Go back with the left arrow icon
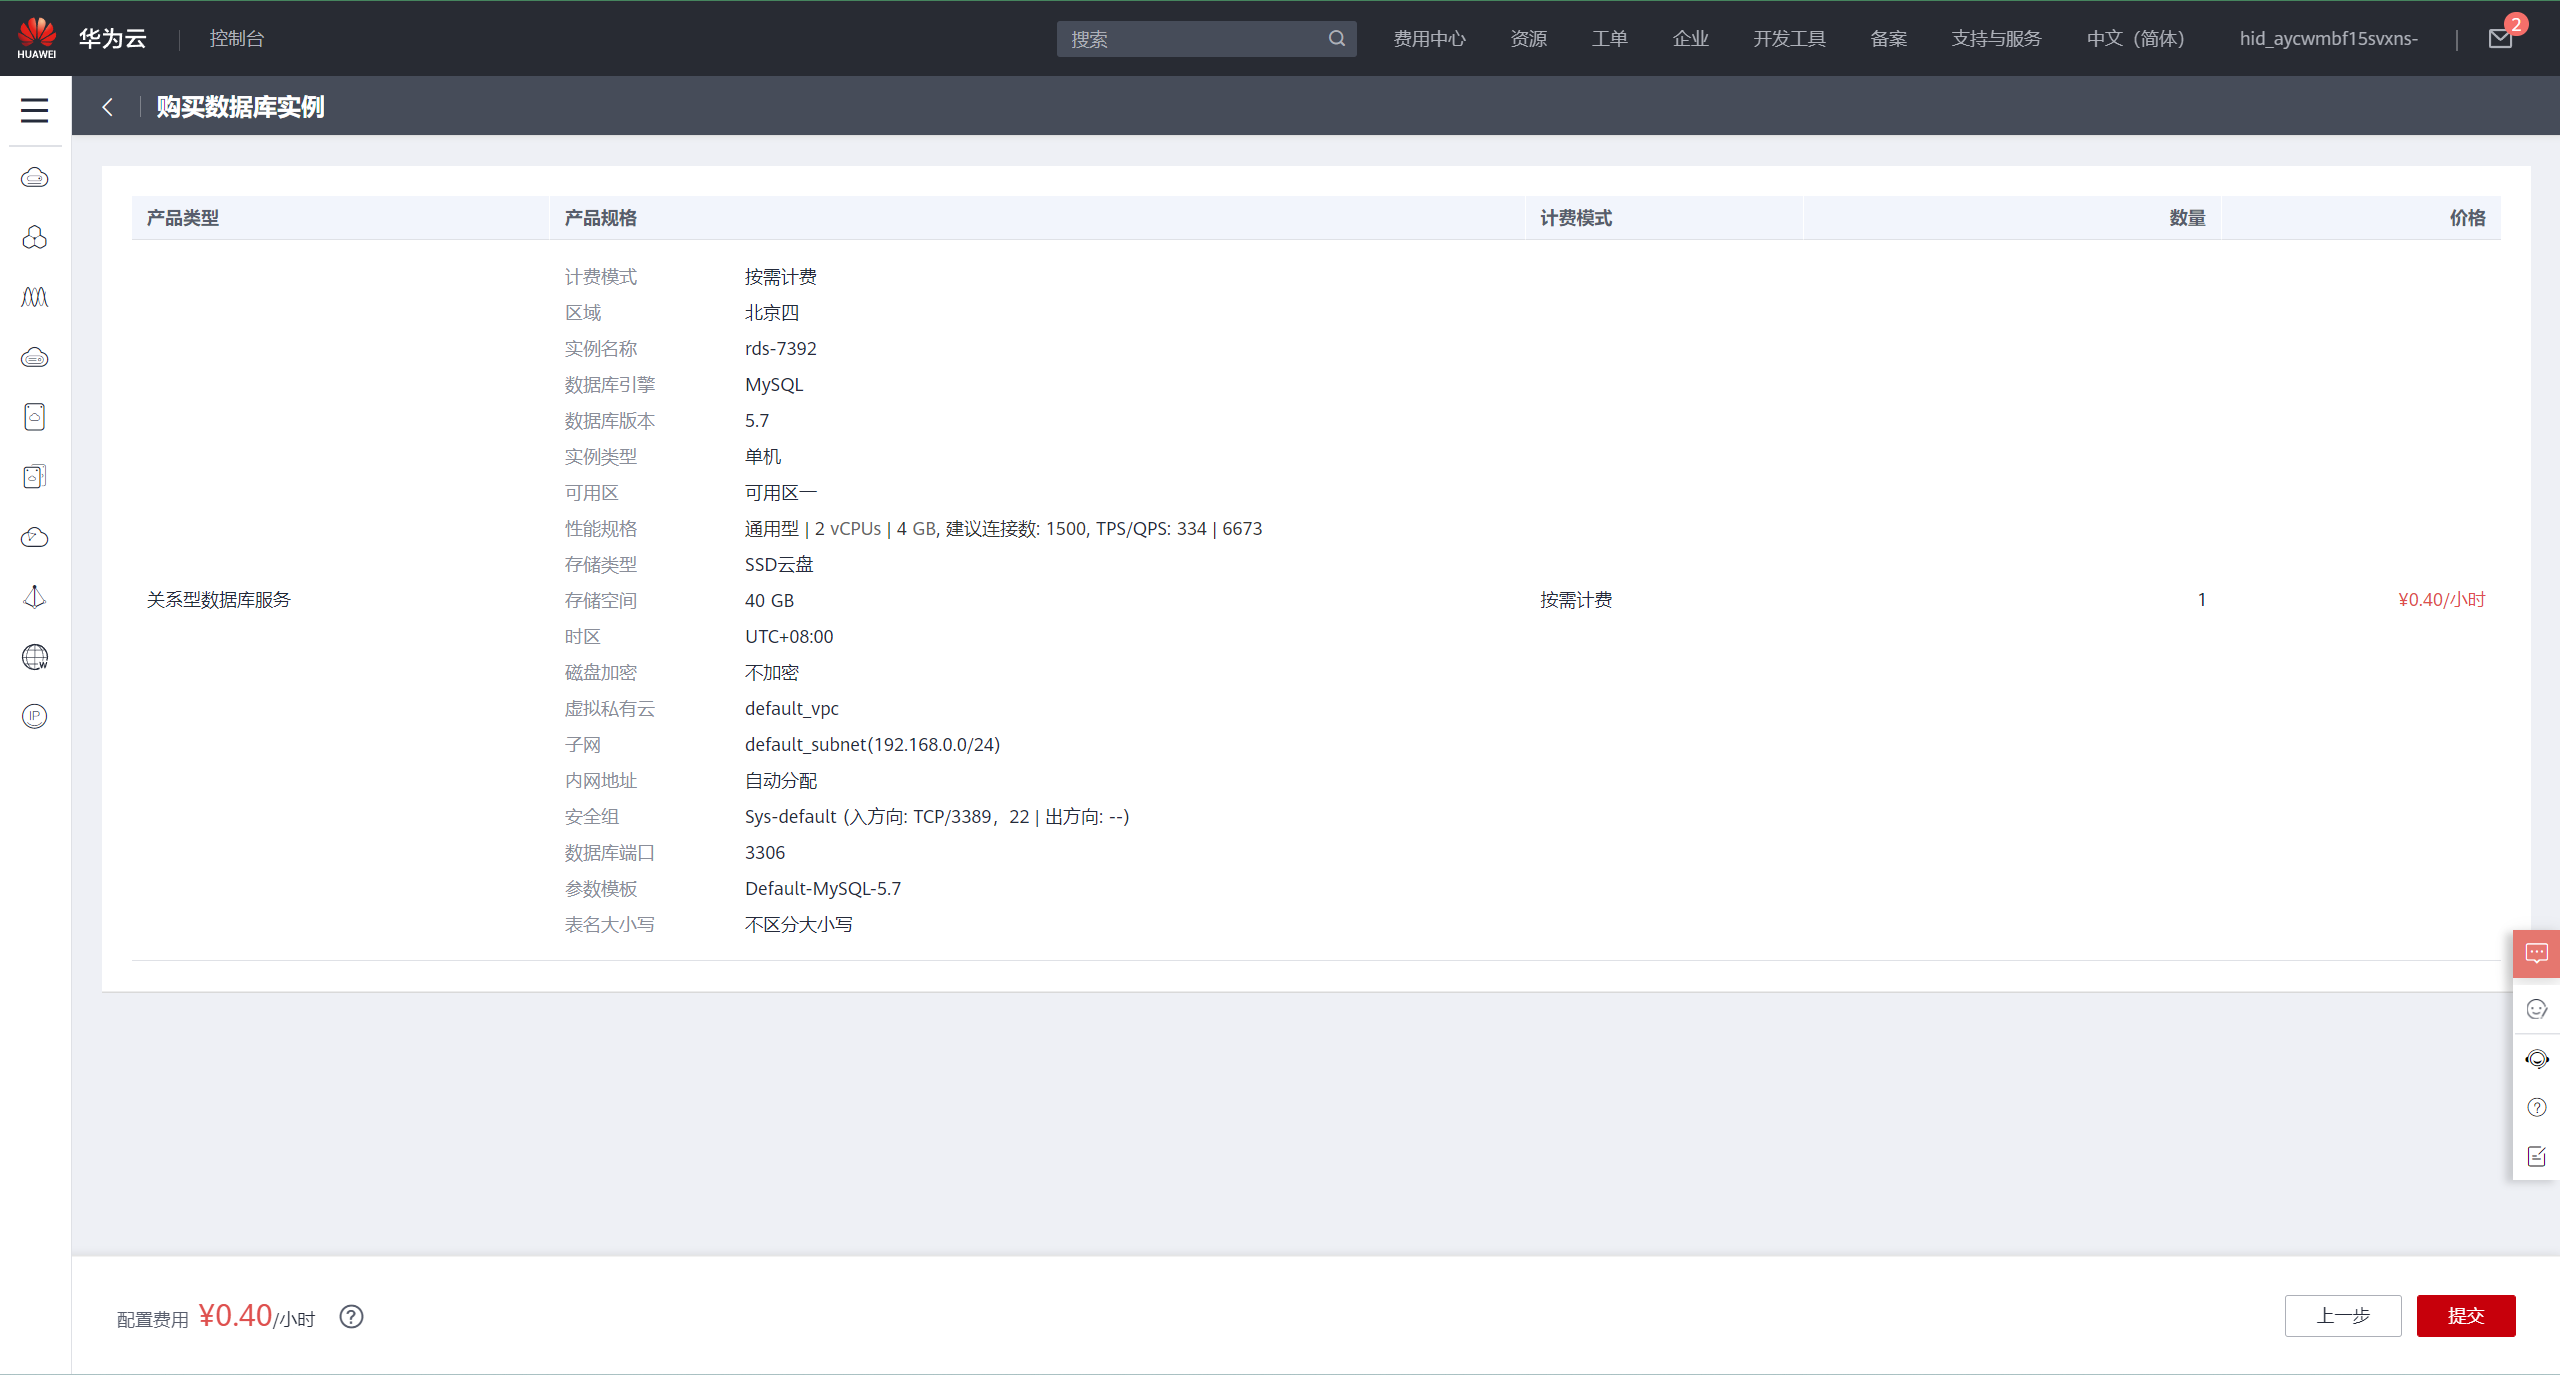 [107, 107]
